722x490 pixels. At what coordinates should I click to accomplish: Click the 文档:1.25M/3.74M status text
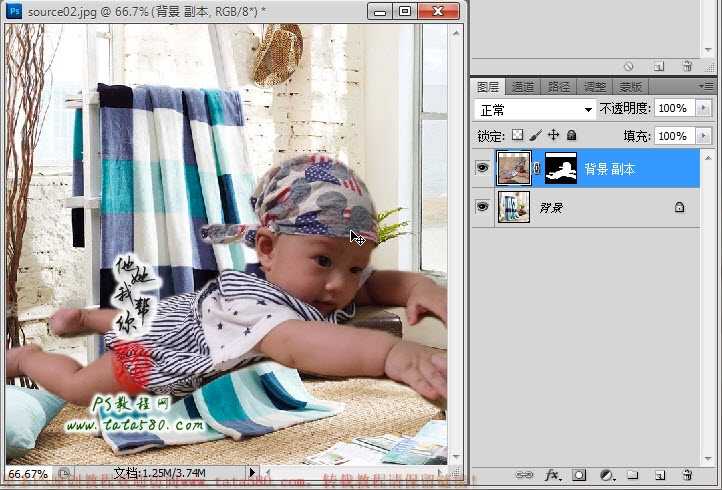(x=160, y=473)
